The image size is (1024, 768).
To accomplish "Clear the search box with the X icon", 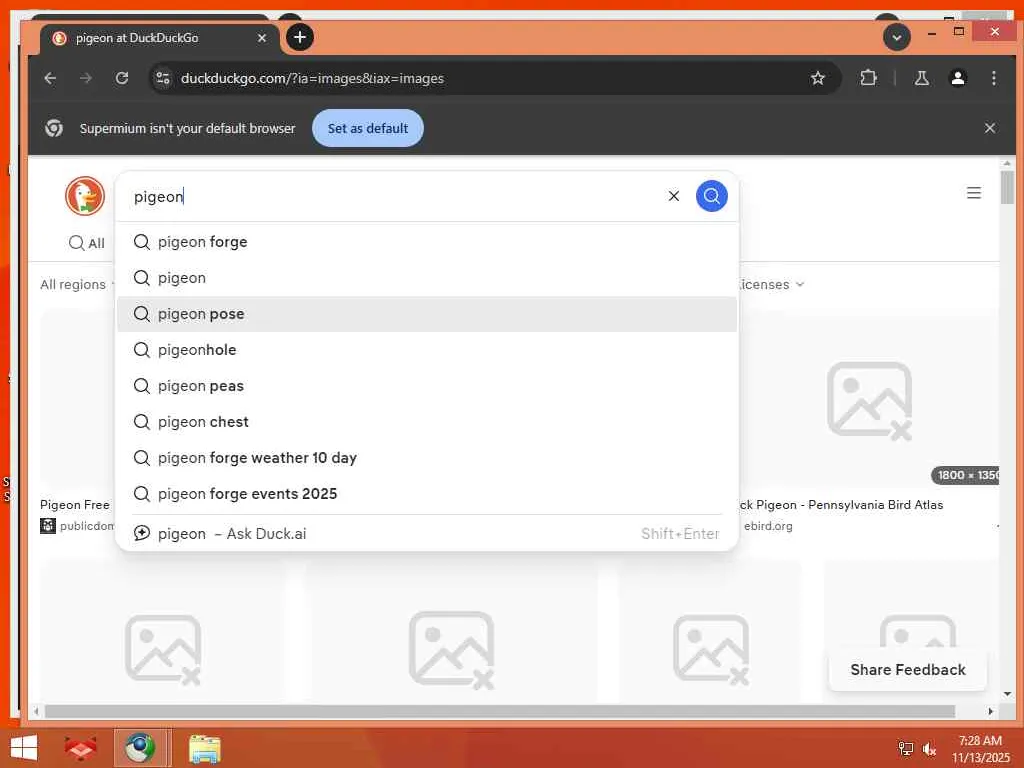I will pos(673,196).
